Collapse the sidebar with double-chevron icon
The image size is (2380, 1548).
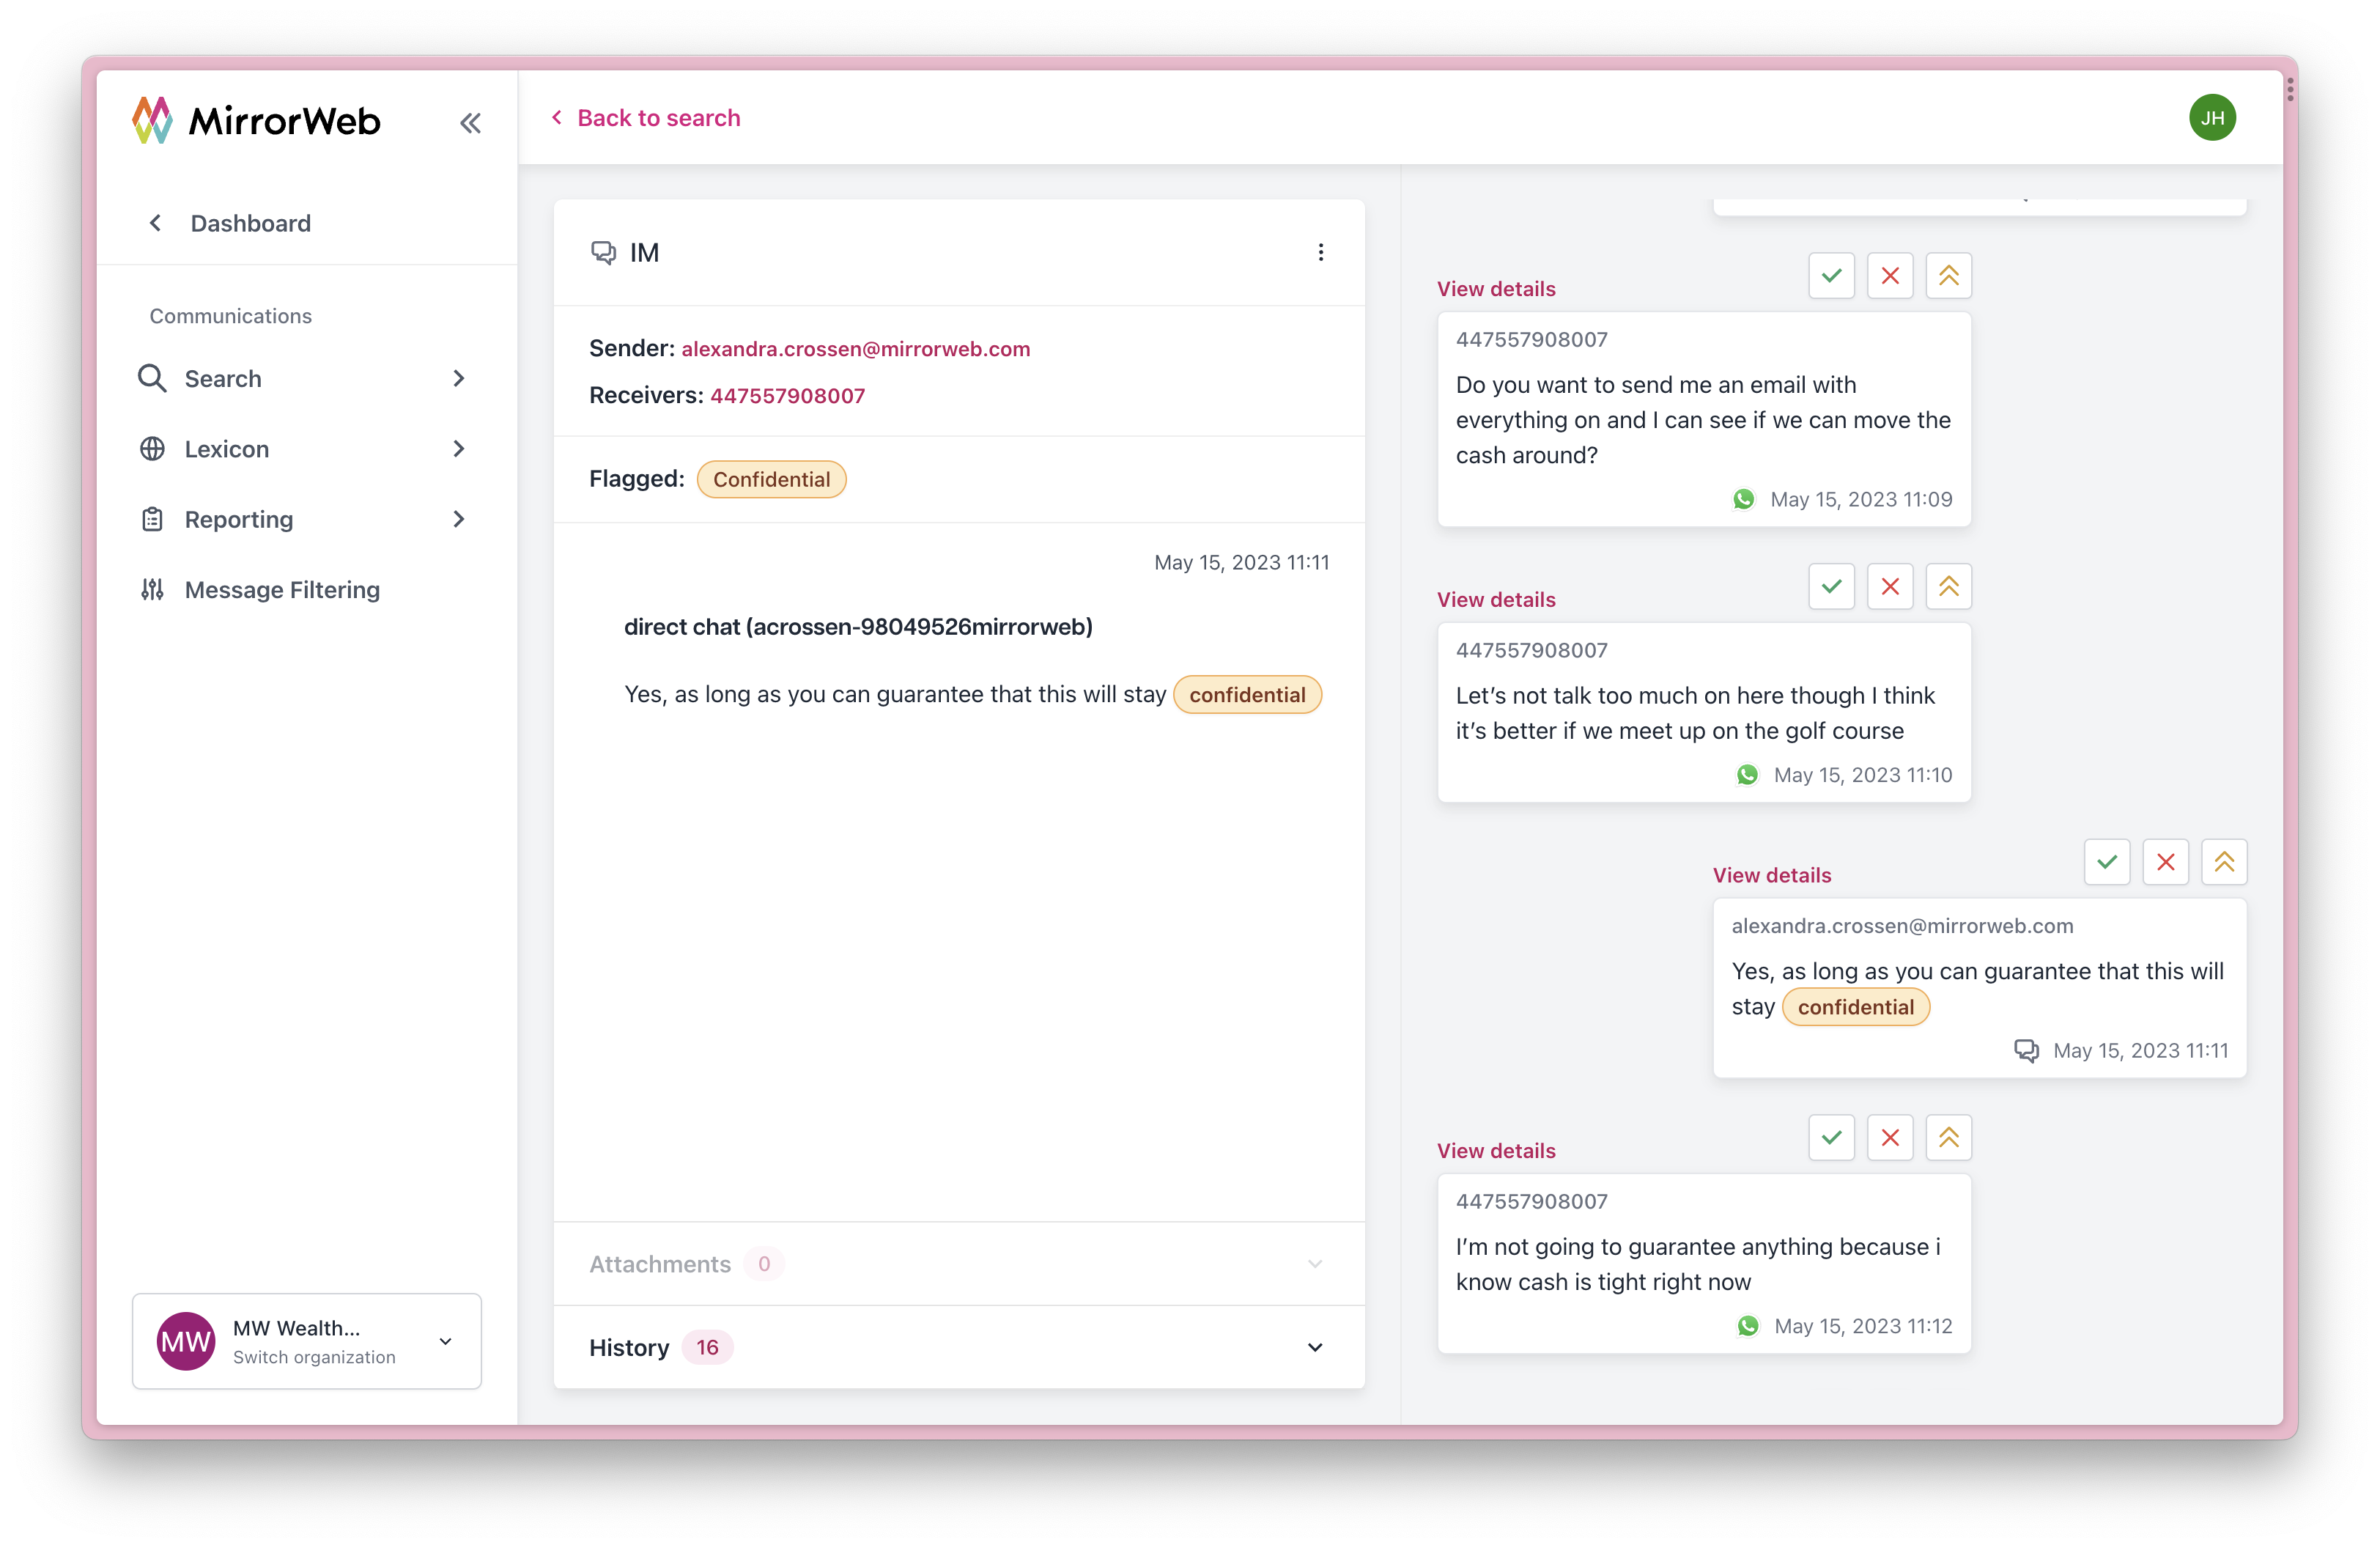470,123
